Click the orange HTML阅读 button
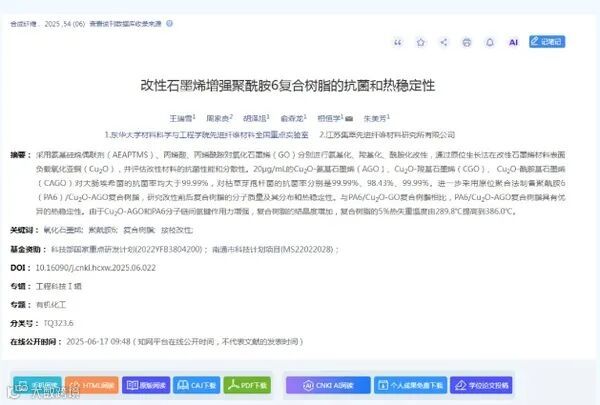This screenshot has width=600, height=405. pyautogui.click(x=92, y=385)
